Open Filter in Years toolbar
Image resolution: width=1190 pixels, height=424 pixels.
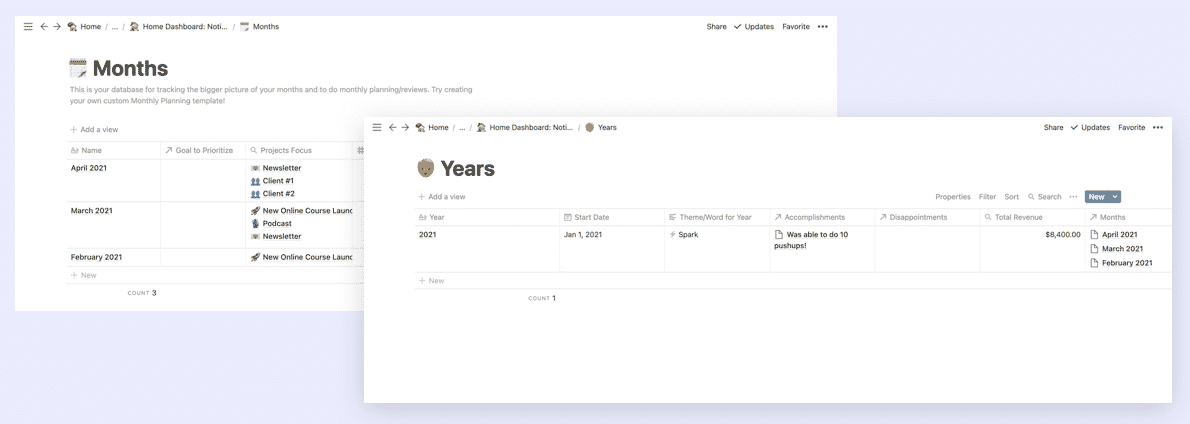(x=987, y=196)
